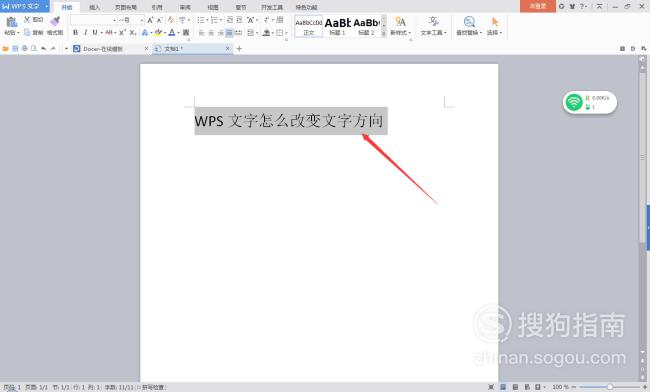
Task: Align text left
Action: 201,32
